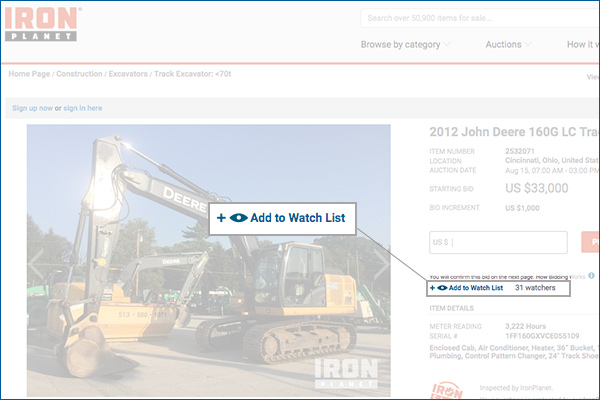Click the Sign up now link
The image size is (600, 400).
(33, 108)
